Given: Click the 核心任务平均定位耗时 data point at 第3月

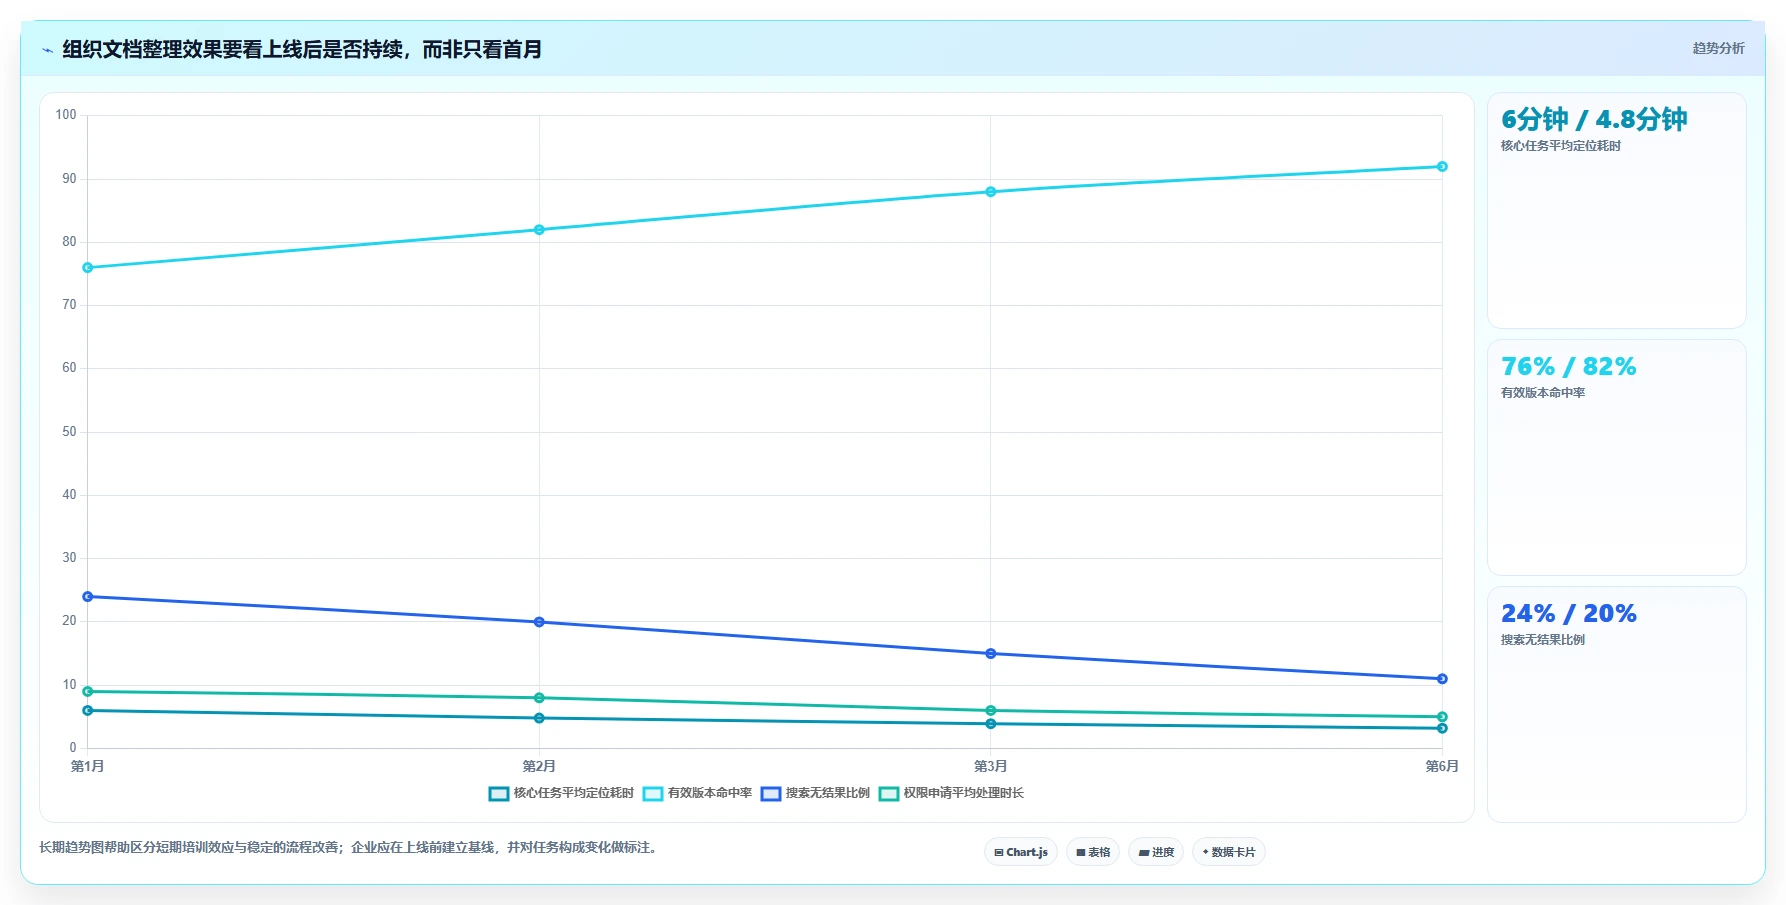Looking at the screenshot, I should [991, 724].
